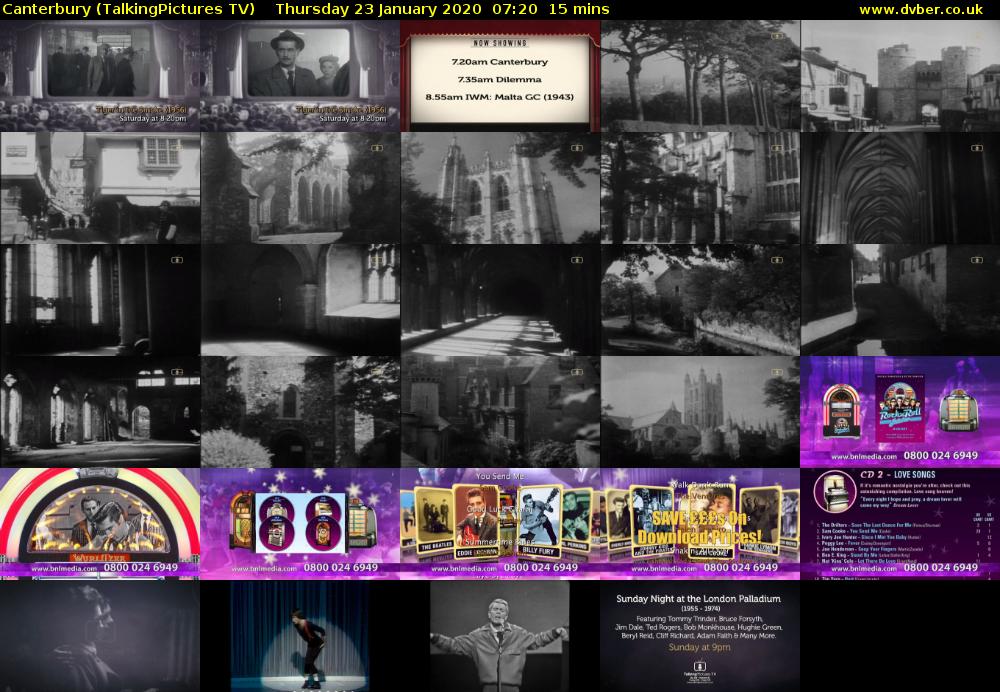
Task: Open the gabled building rooftops frame
Action: click(x=500, y=411)
